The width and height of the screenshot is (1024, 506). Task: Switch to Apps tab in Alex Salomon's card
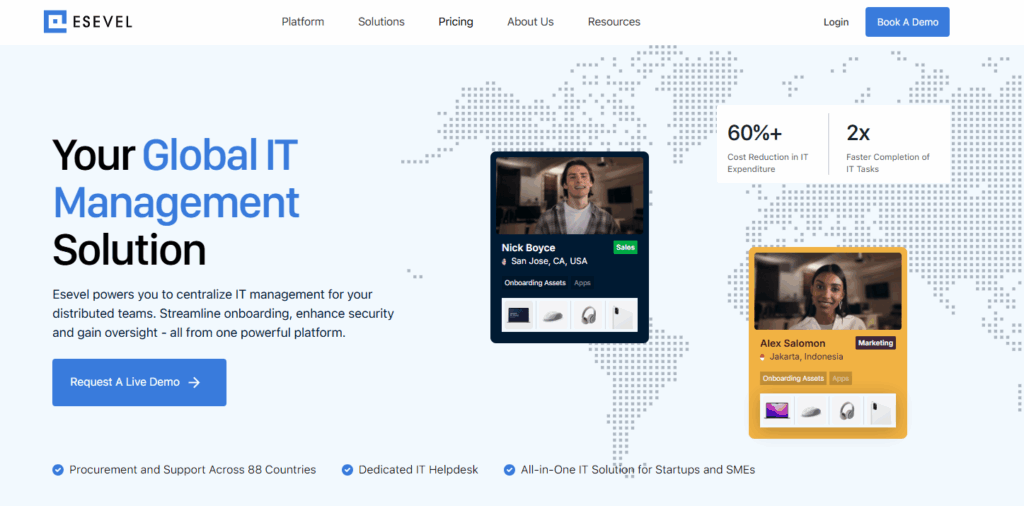pos(841,379)
